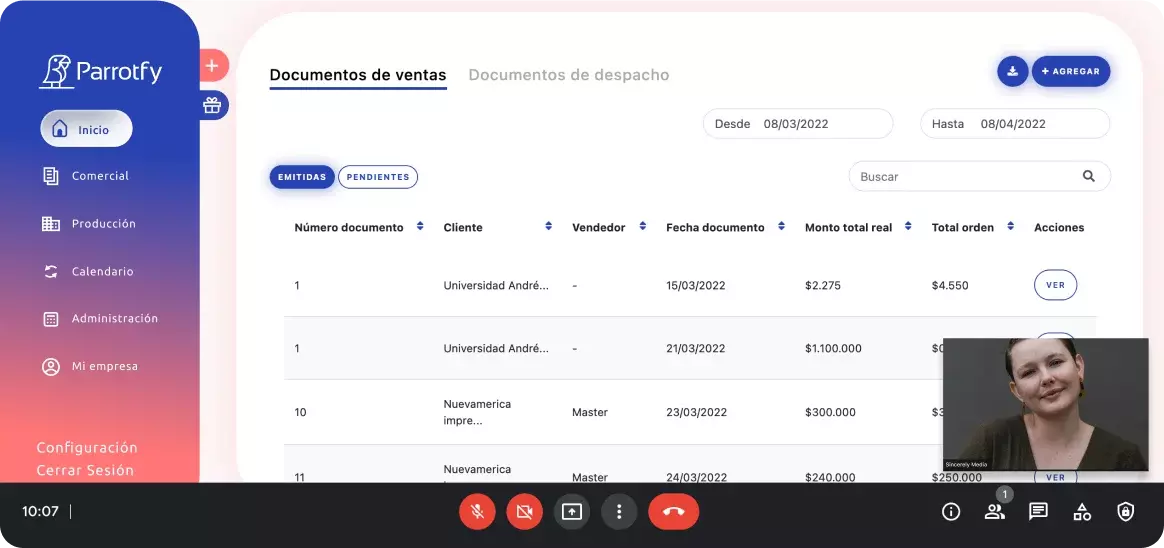Open the activities shapes icon
This screenshot has width=1164, height=548.
(1082, 512)
